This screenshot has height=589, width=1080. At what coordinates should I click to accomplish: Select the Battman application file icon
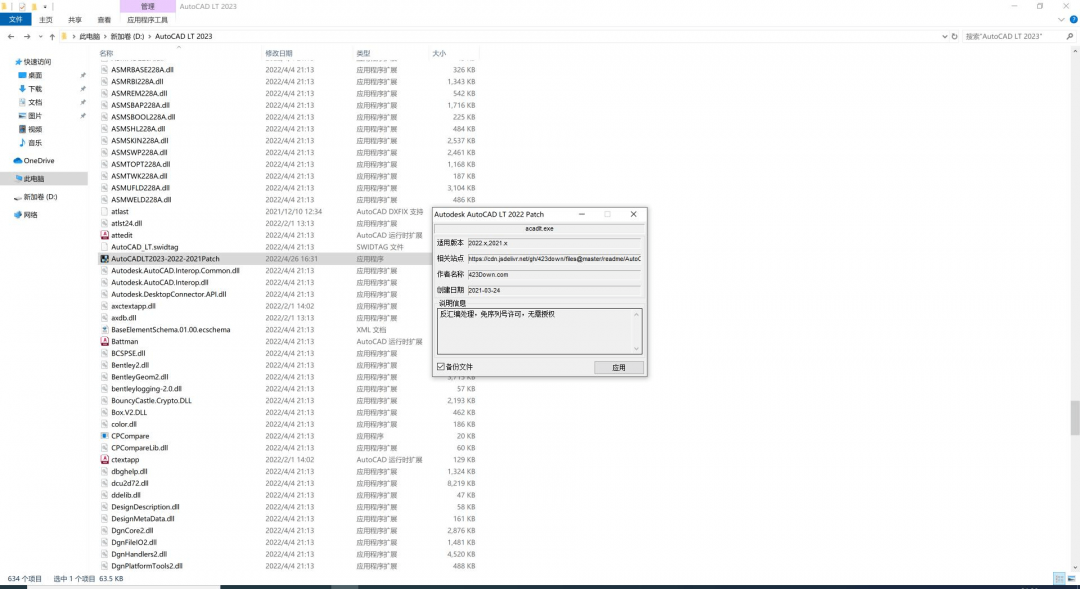pos(104,341)
